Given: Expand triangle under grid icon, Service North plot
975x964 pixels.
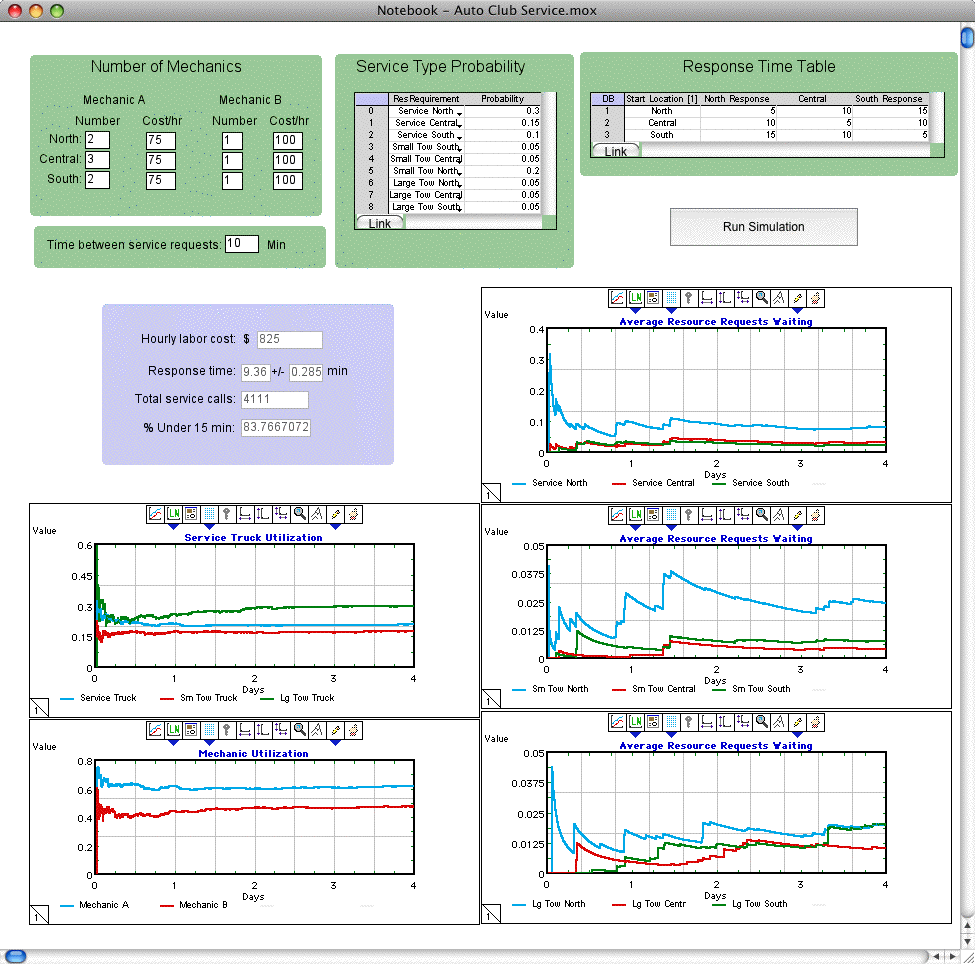Looking at the screenshot, I should (x=671, y=310).
